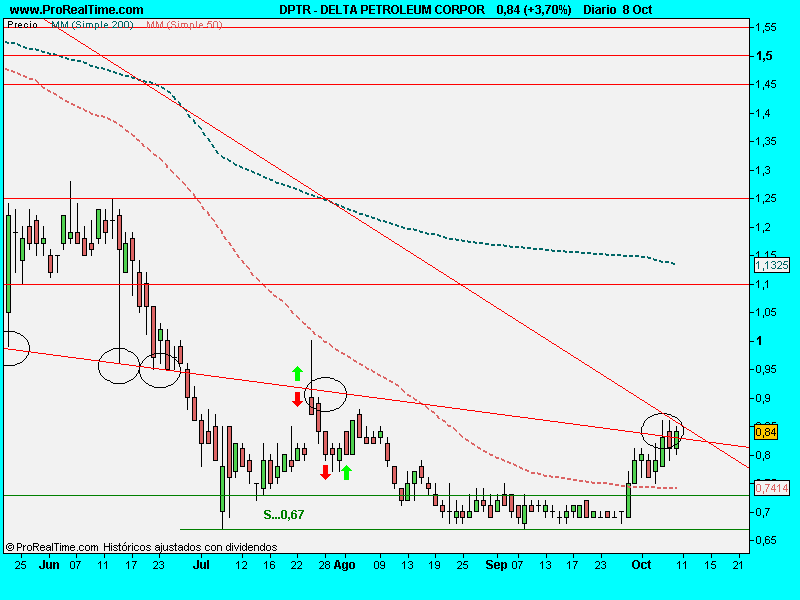Click the 1,2 price axis label
Viewport: 800px width, 600px height.
point(763,227)
